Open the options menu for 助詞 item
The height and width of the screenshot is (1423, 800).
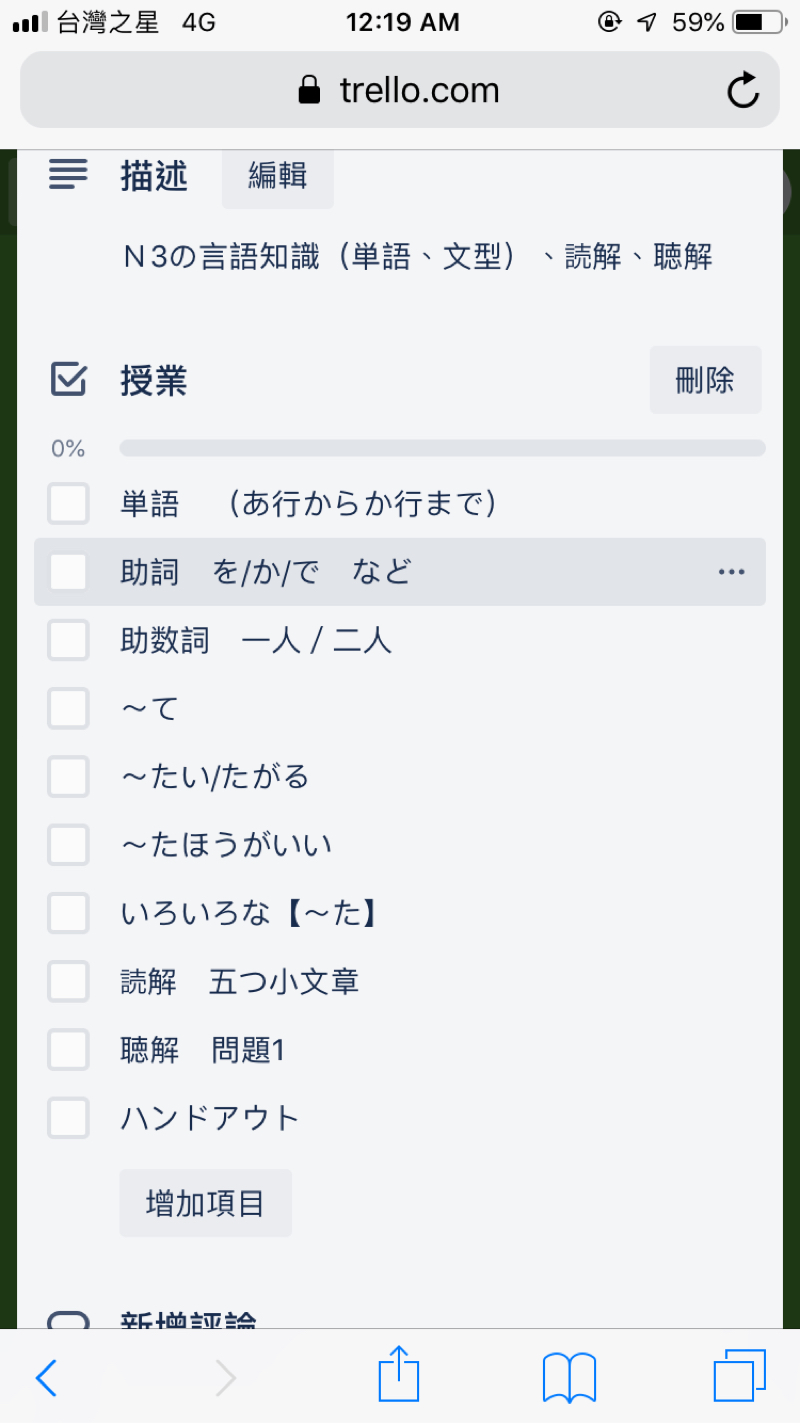pos(731,571)
